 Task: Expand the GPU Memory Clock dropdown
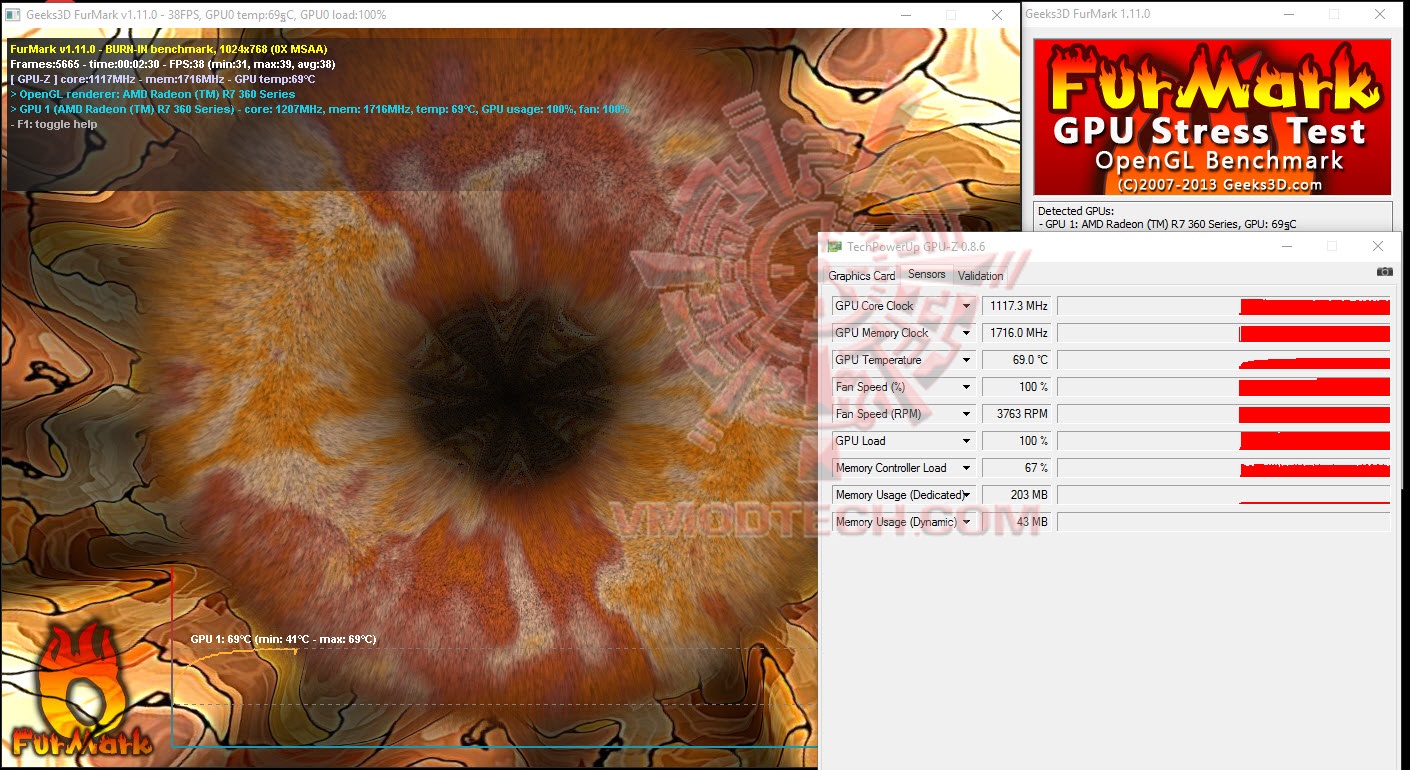967,333
